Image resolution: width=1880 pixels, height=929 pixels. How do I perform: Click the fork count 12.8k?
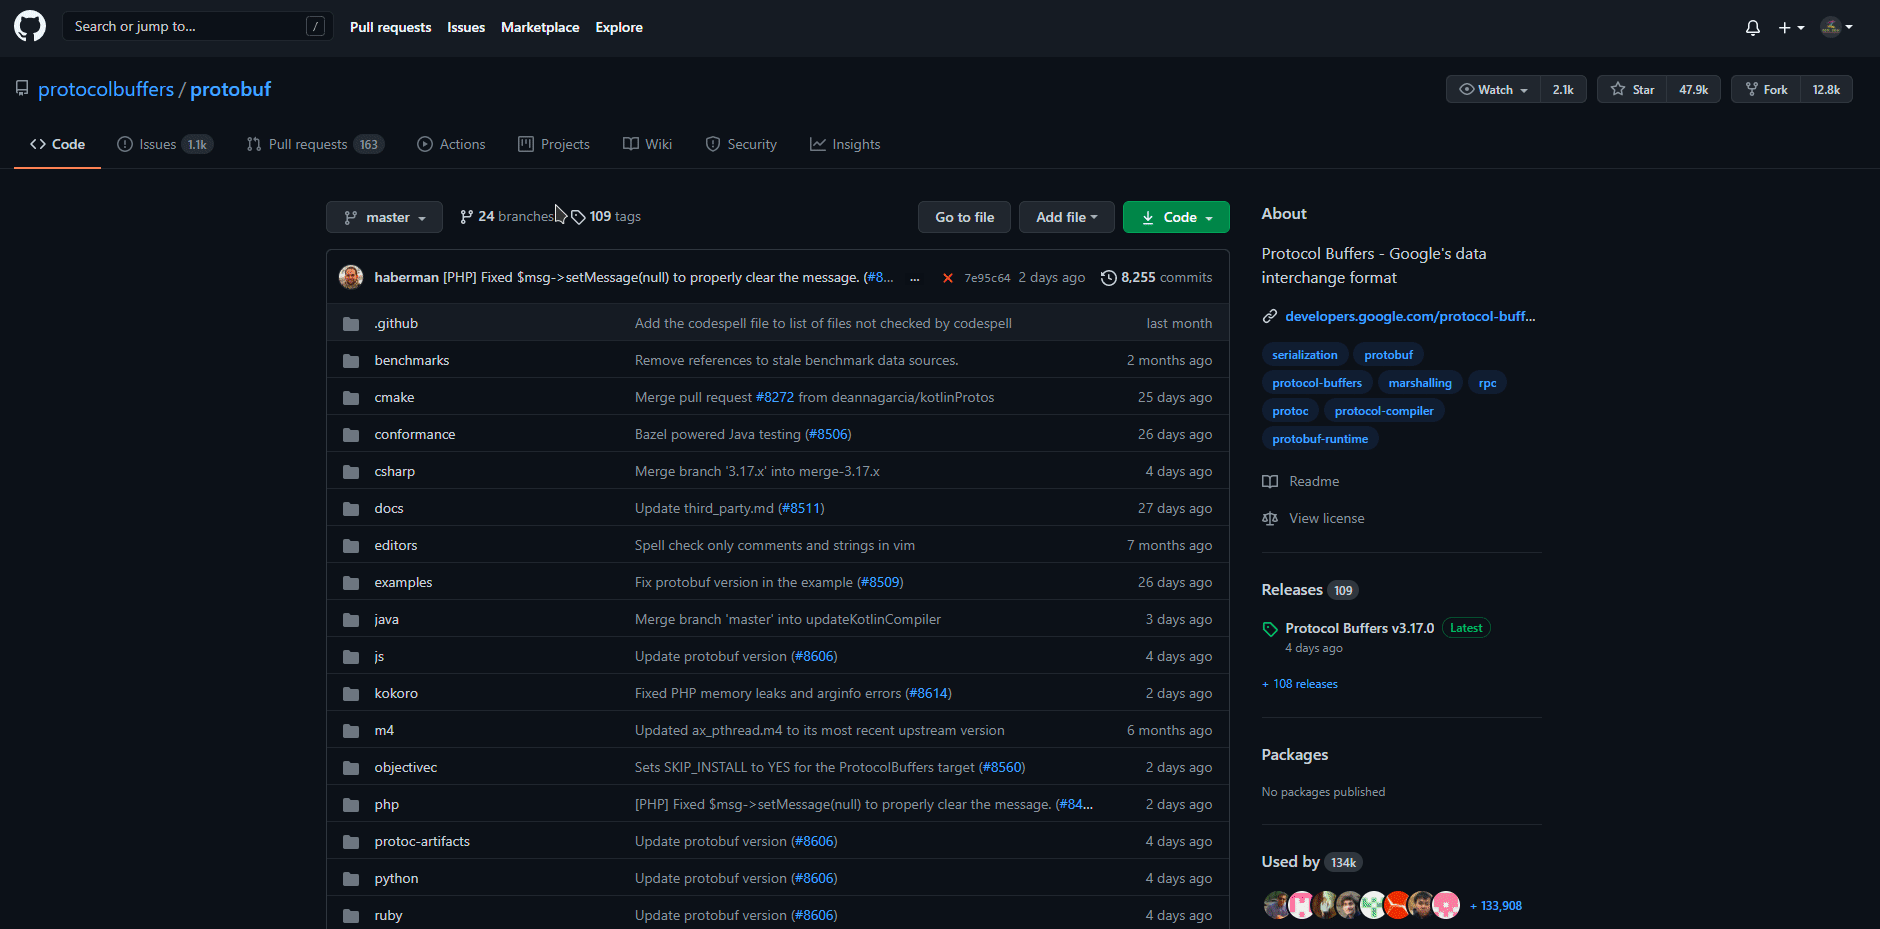[1826, 89]
